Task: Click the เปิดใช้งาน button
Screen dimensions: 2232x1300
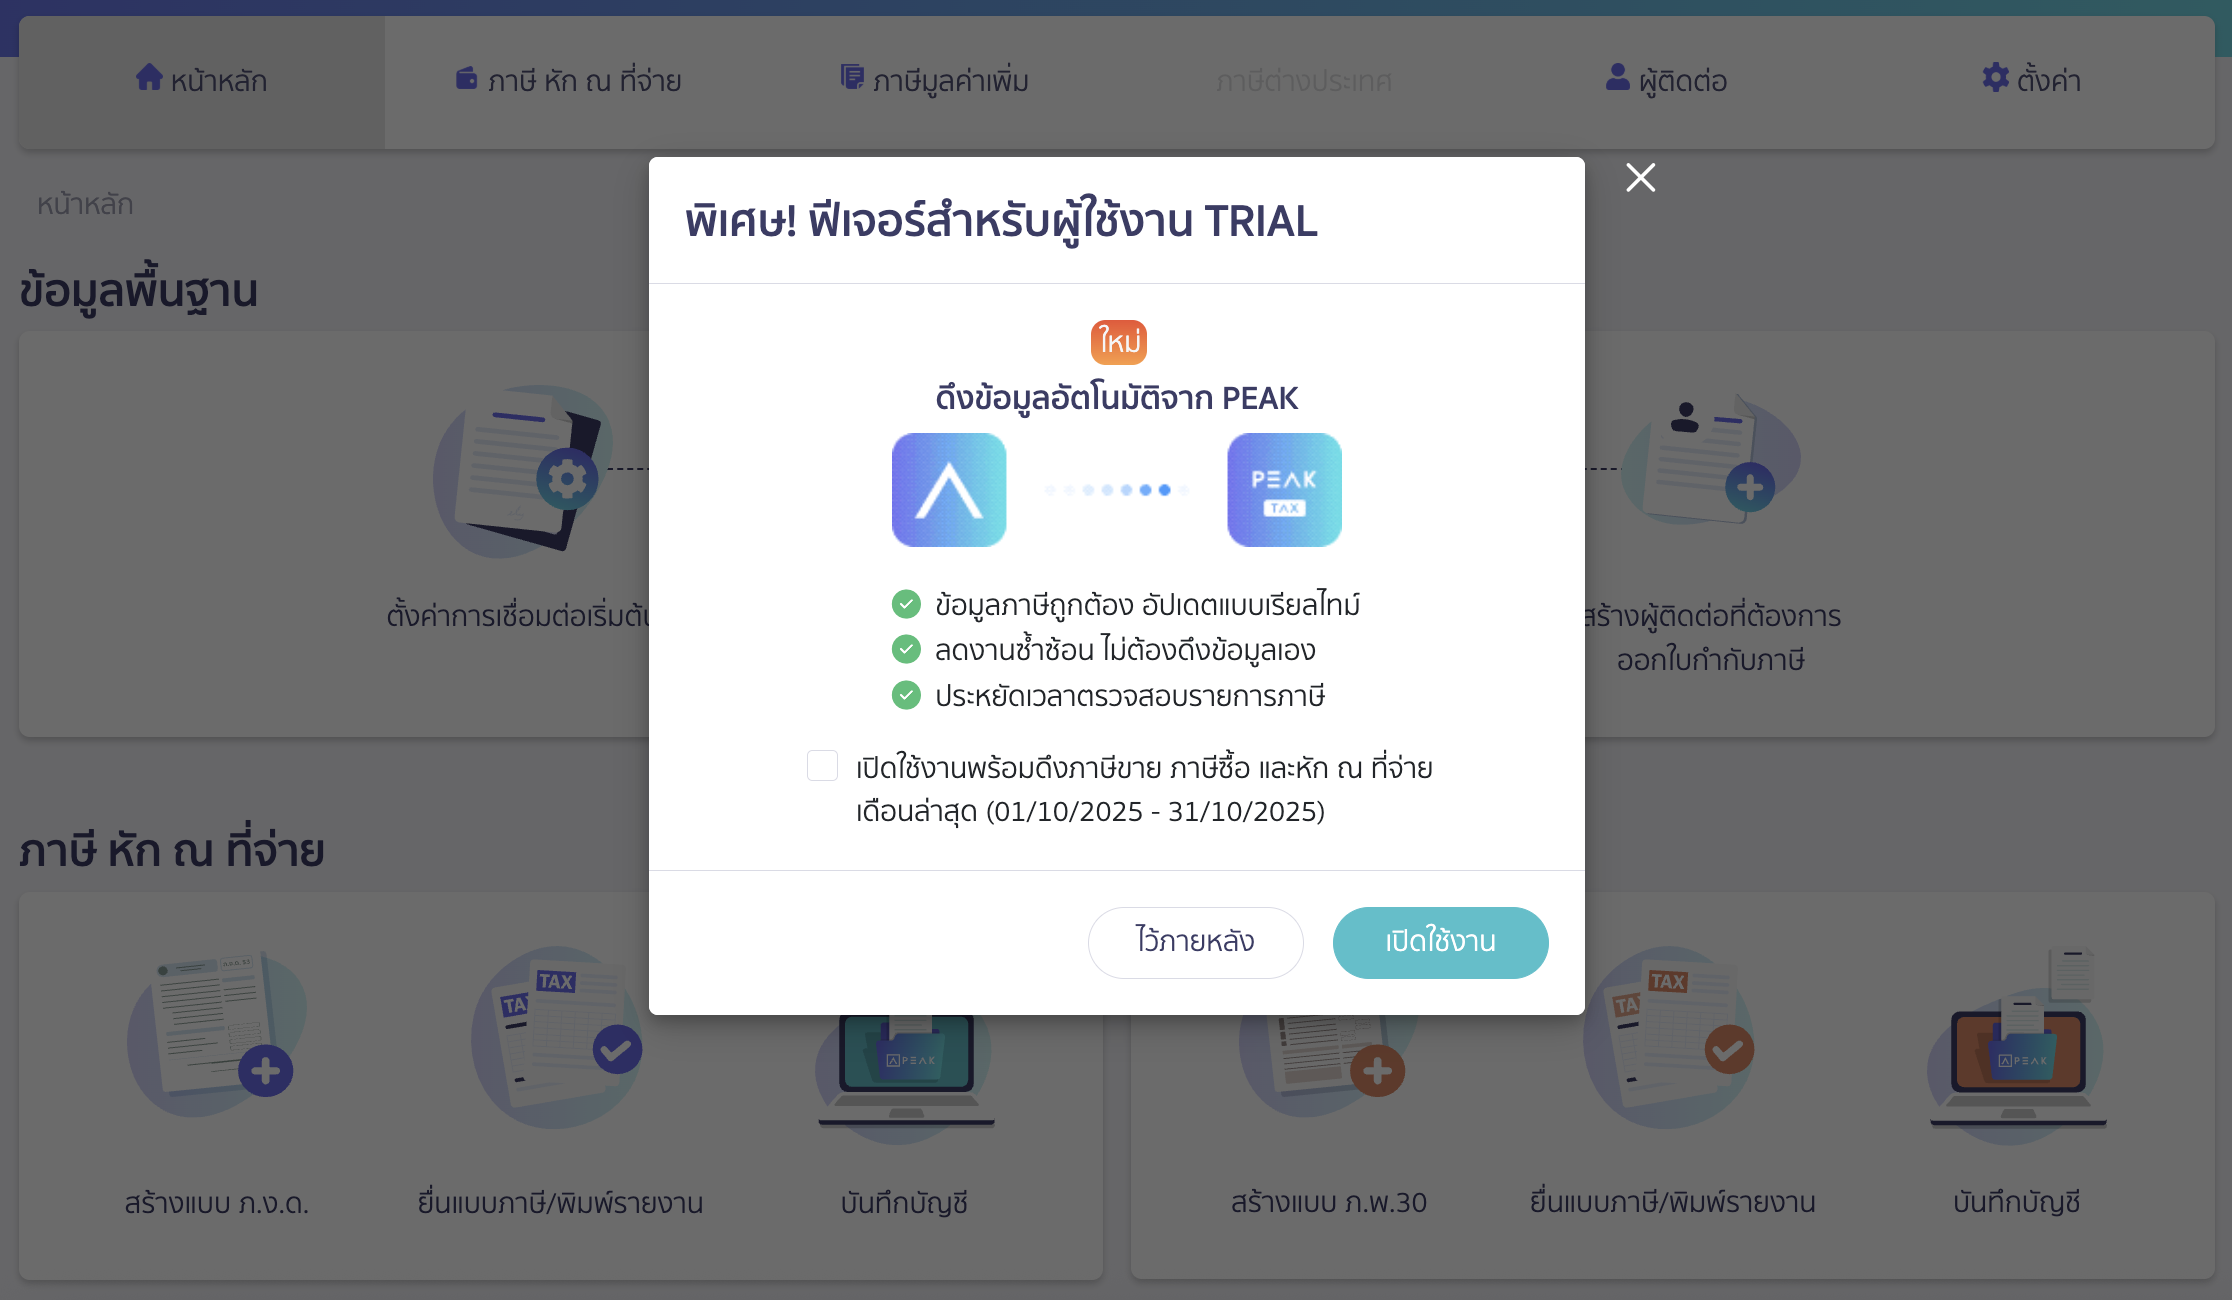Action: pos(1440,942)
